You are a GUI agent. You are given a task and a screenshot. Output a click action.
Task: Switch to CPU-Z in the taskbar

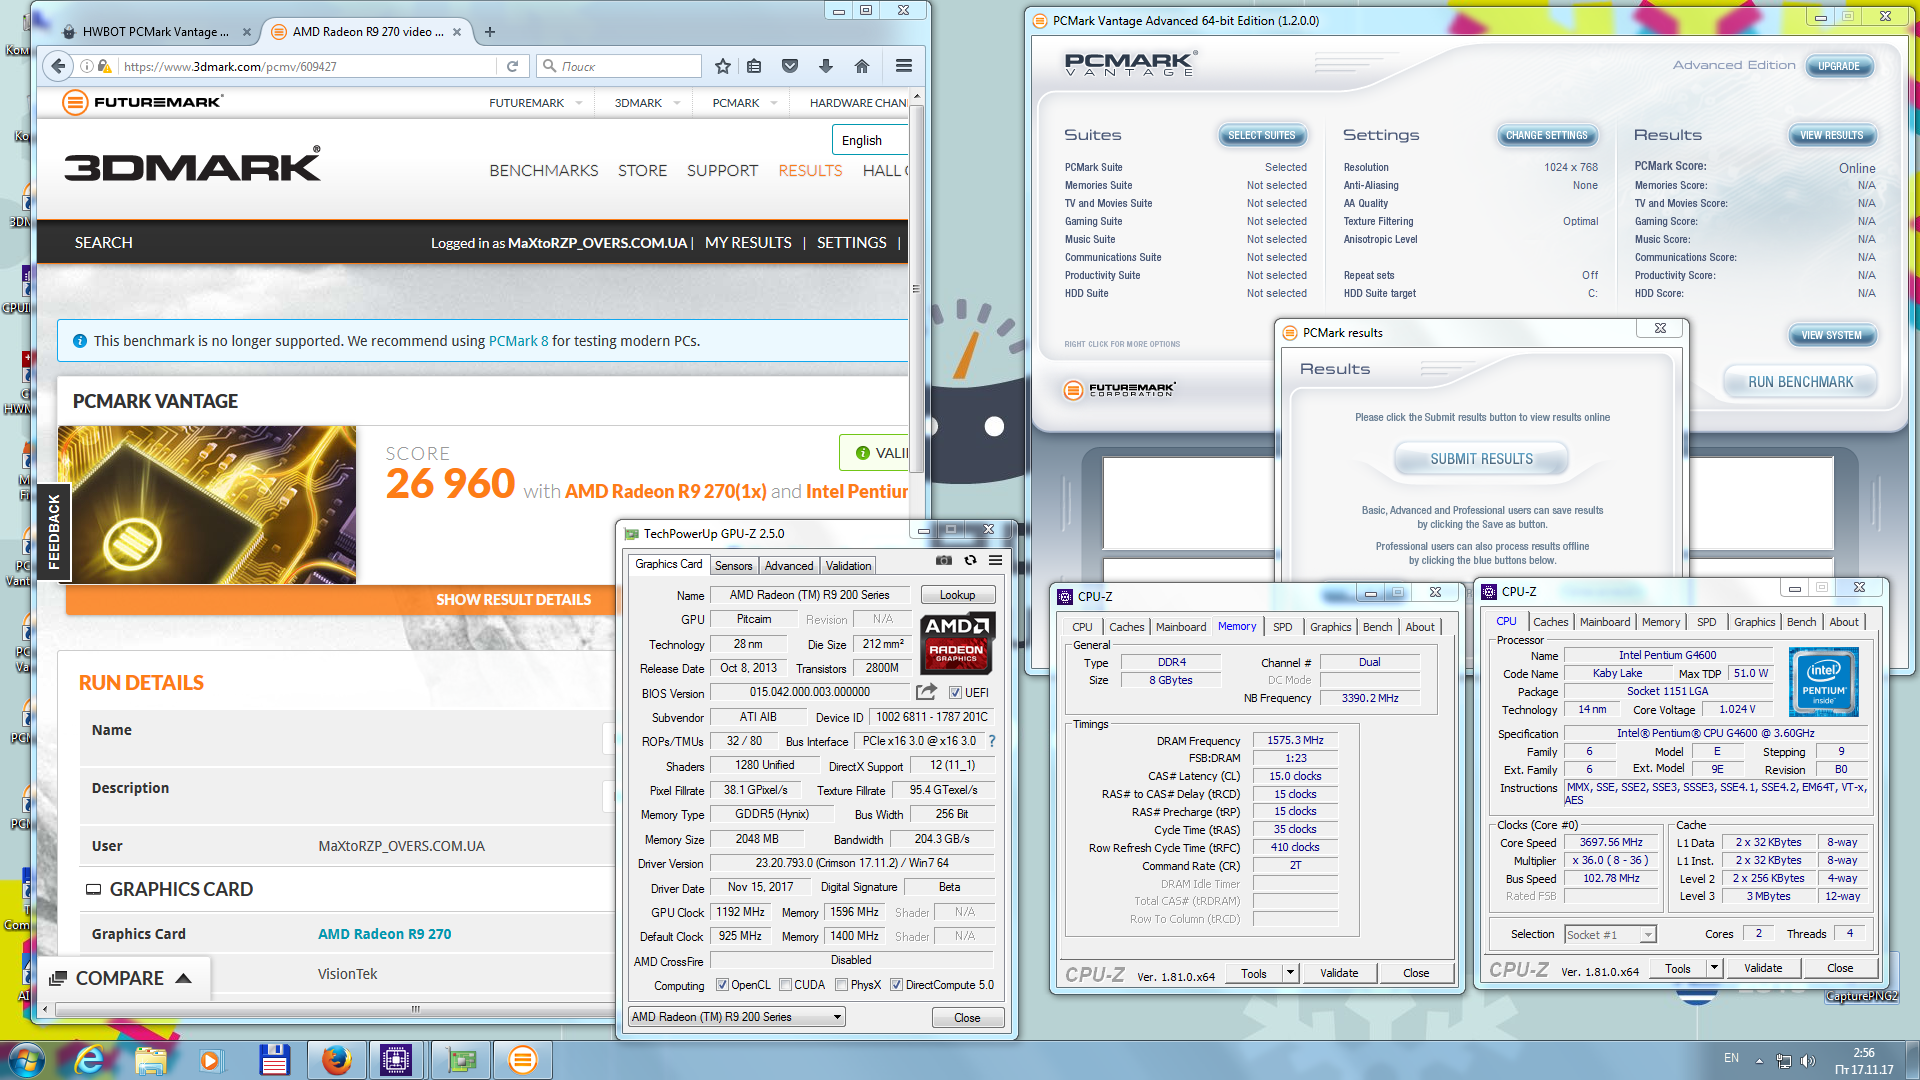(396, 1060)
